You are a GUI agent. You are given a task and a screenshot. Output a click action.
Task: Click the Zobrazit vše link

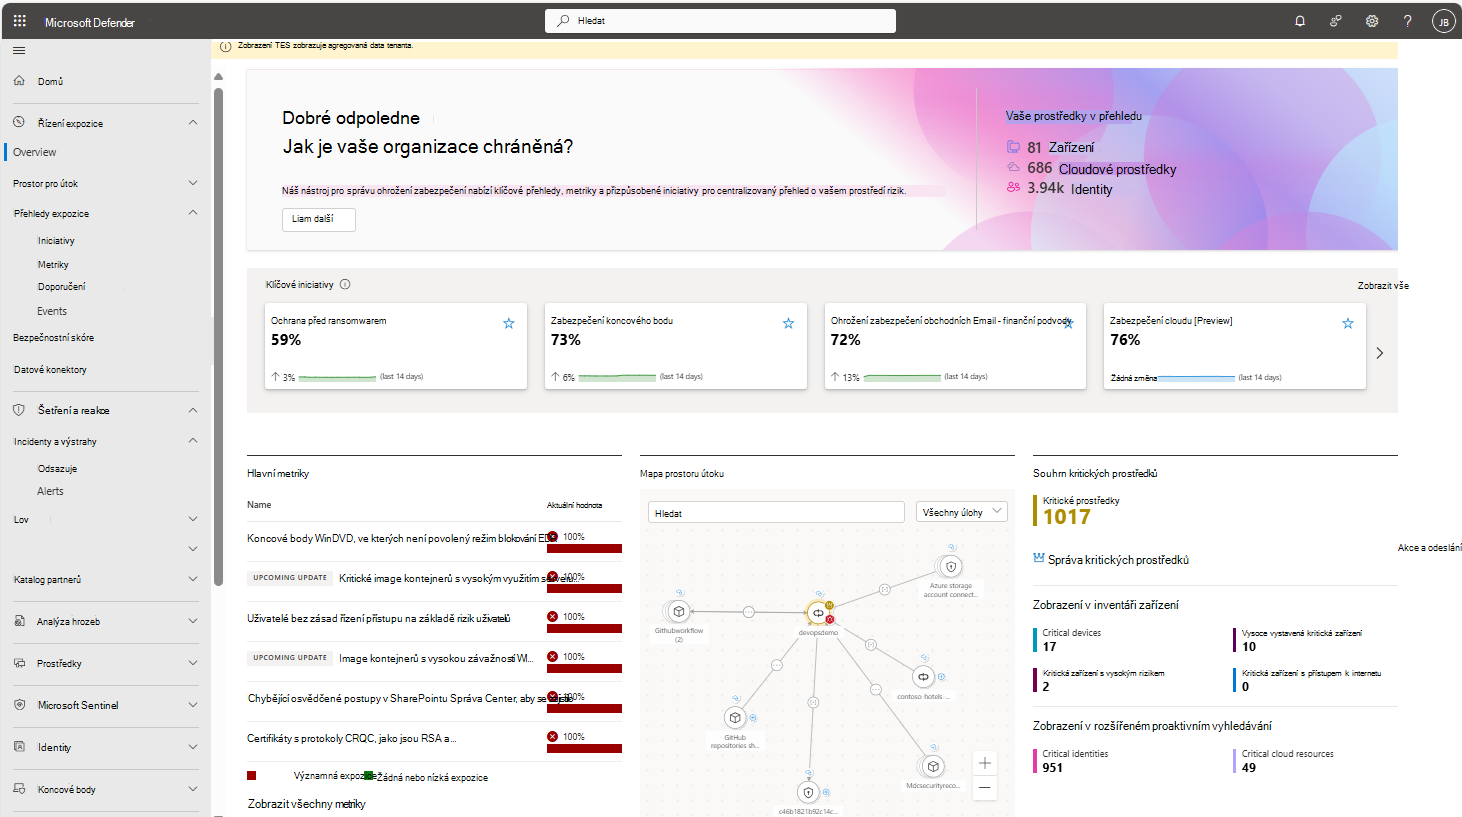coord(1383,286)
